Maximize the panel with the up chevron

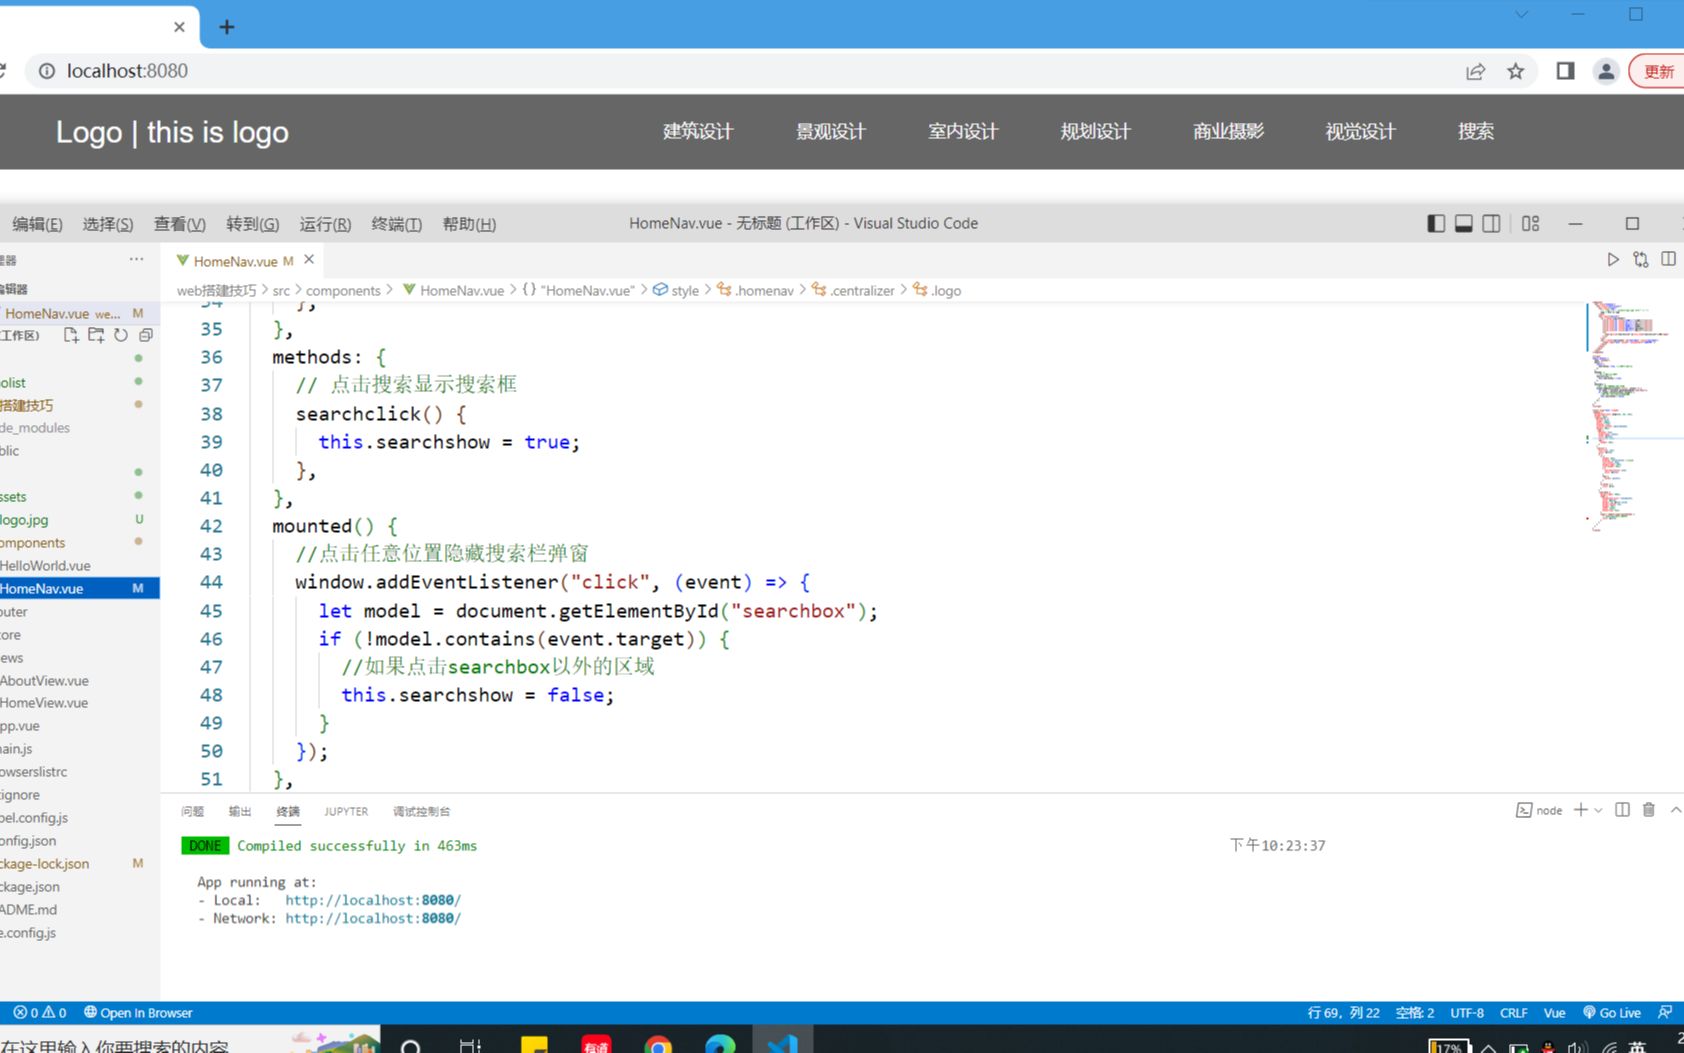pyautogui.click(x=1676, y=810)
